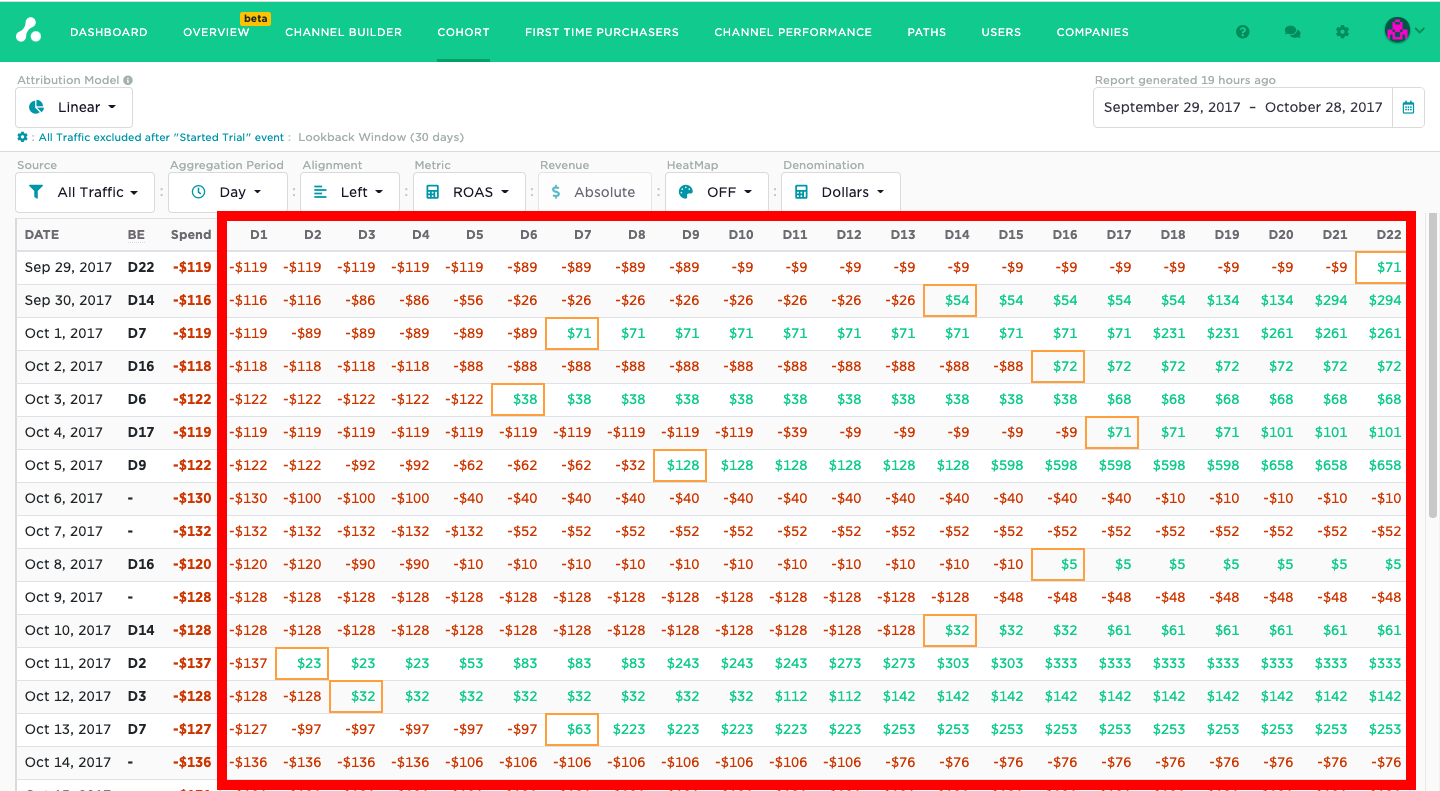This screenshot has width=1440, height=791.
Task: Click highlighted $38 cell in Oct 3 row
Action: (x=518, y=399)
